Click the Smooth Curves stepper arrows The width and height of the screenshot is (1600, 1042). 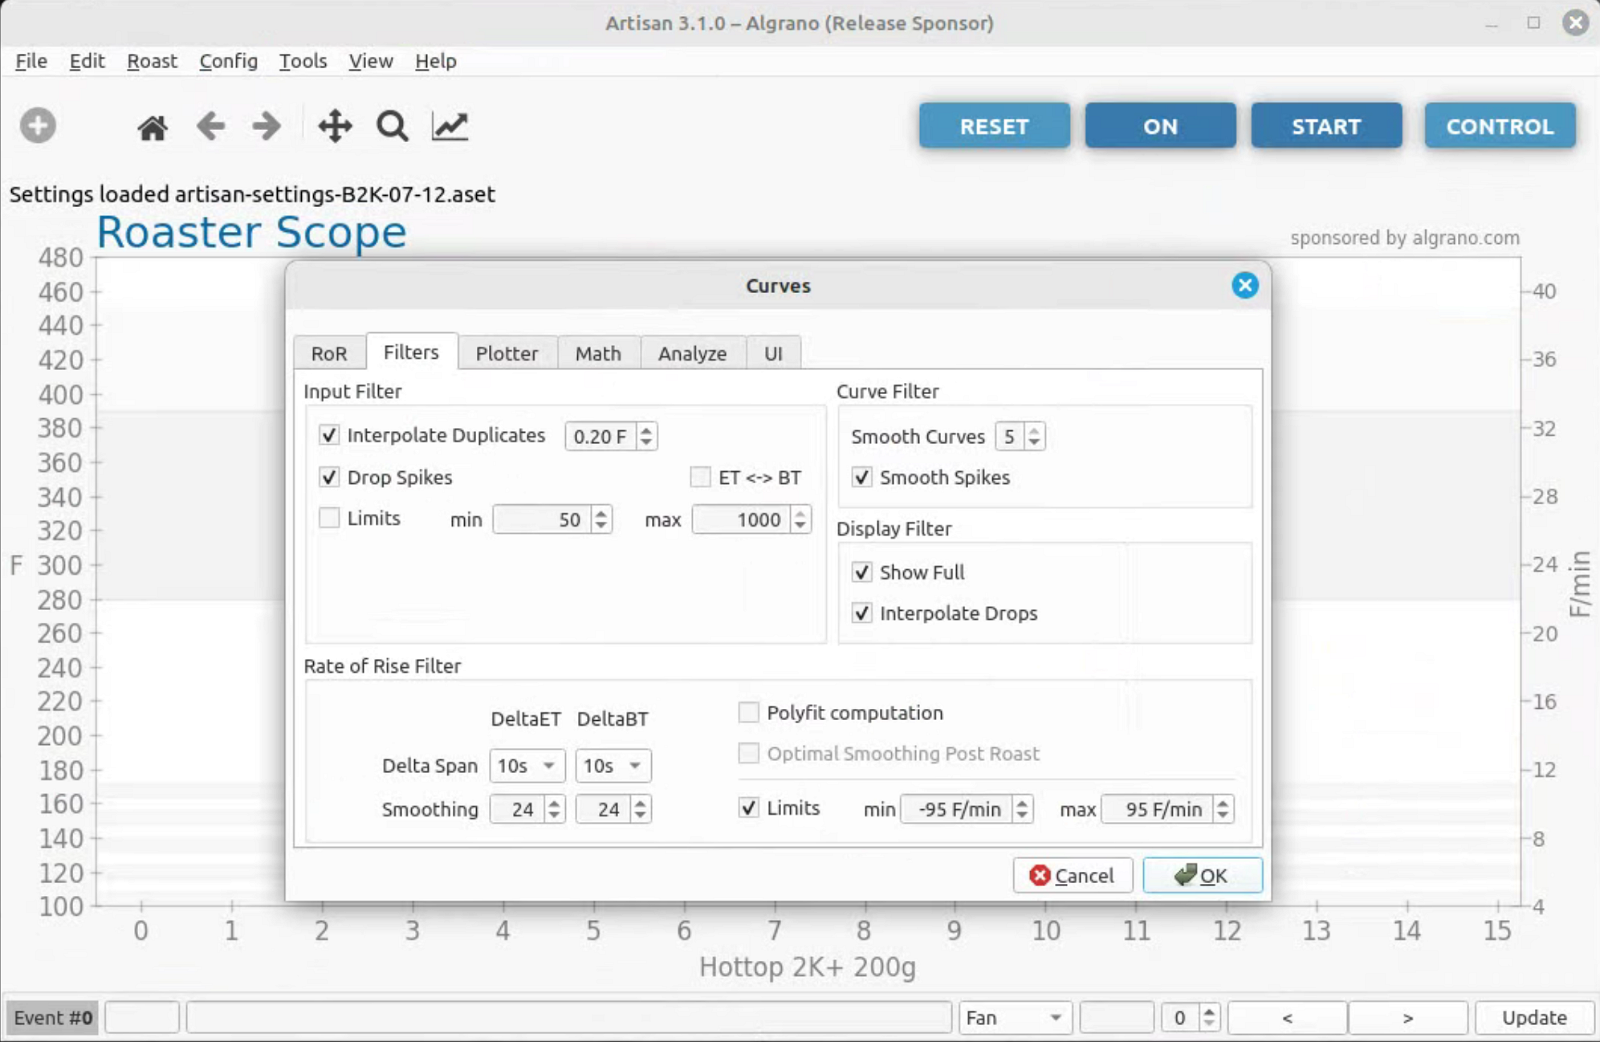tap(1034, 437)
